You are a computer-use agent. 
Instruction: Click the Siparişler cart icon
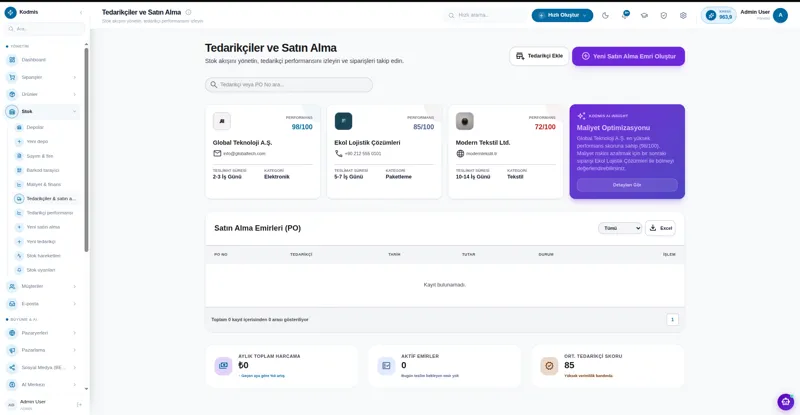pyautogui.click(x=12, y=77)
